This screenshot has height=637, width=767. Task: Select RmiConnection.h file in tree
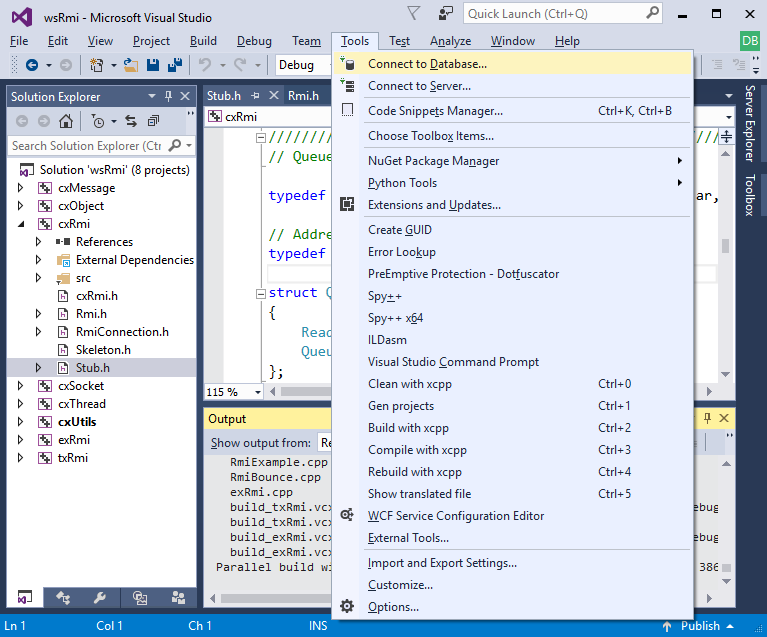tap(122, 332)
